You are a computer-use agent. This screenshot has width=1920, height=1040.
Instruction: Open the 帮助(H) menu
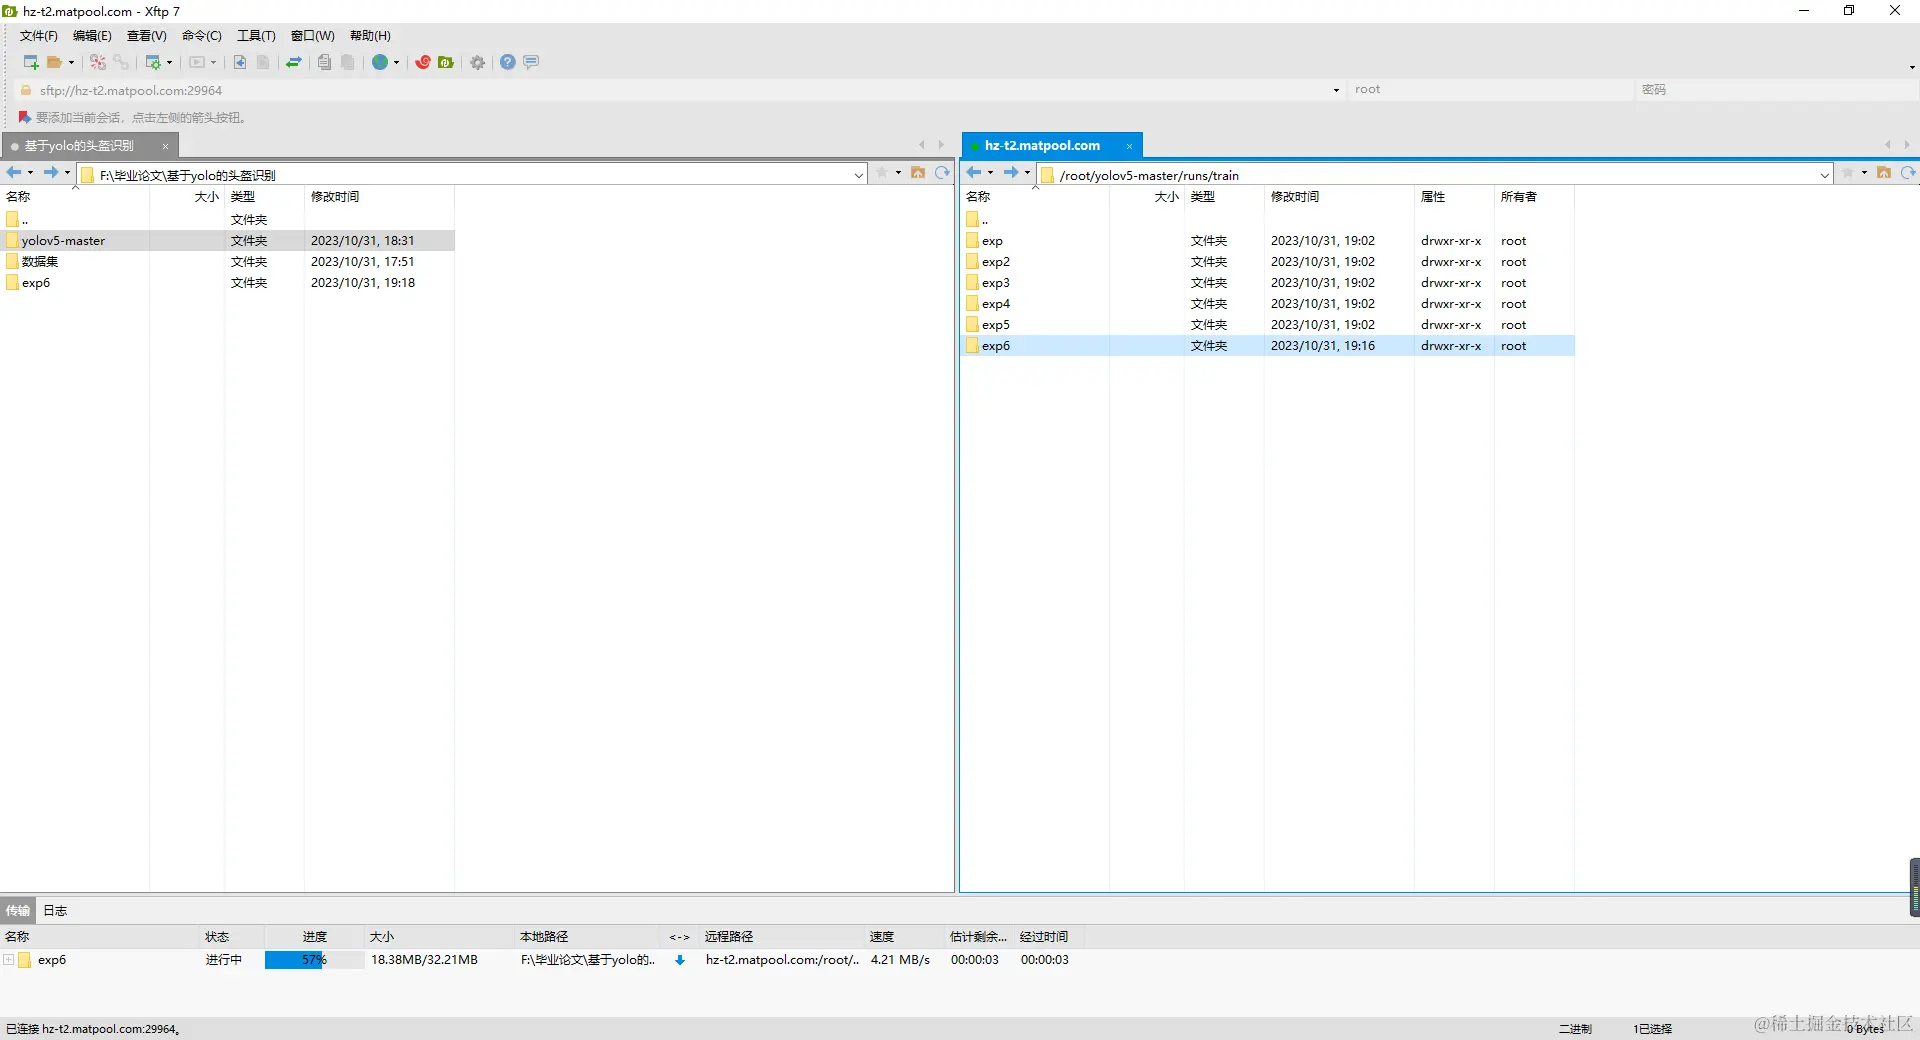[x=370, y=36]
